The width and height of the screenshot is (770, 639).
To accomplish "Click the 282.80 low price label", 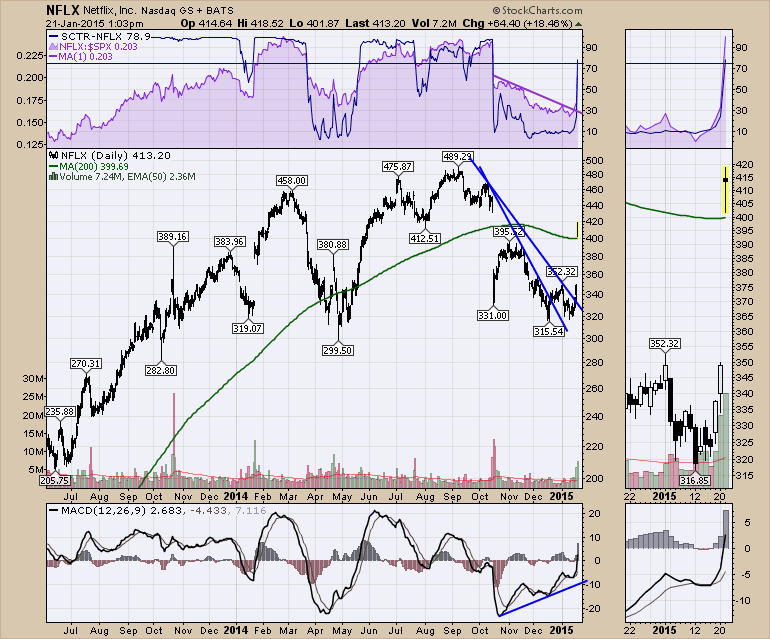I will (x=161, y=370).
